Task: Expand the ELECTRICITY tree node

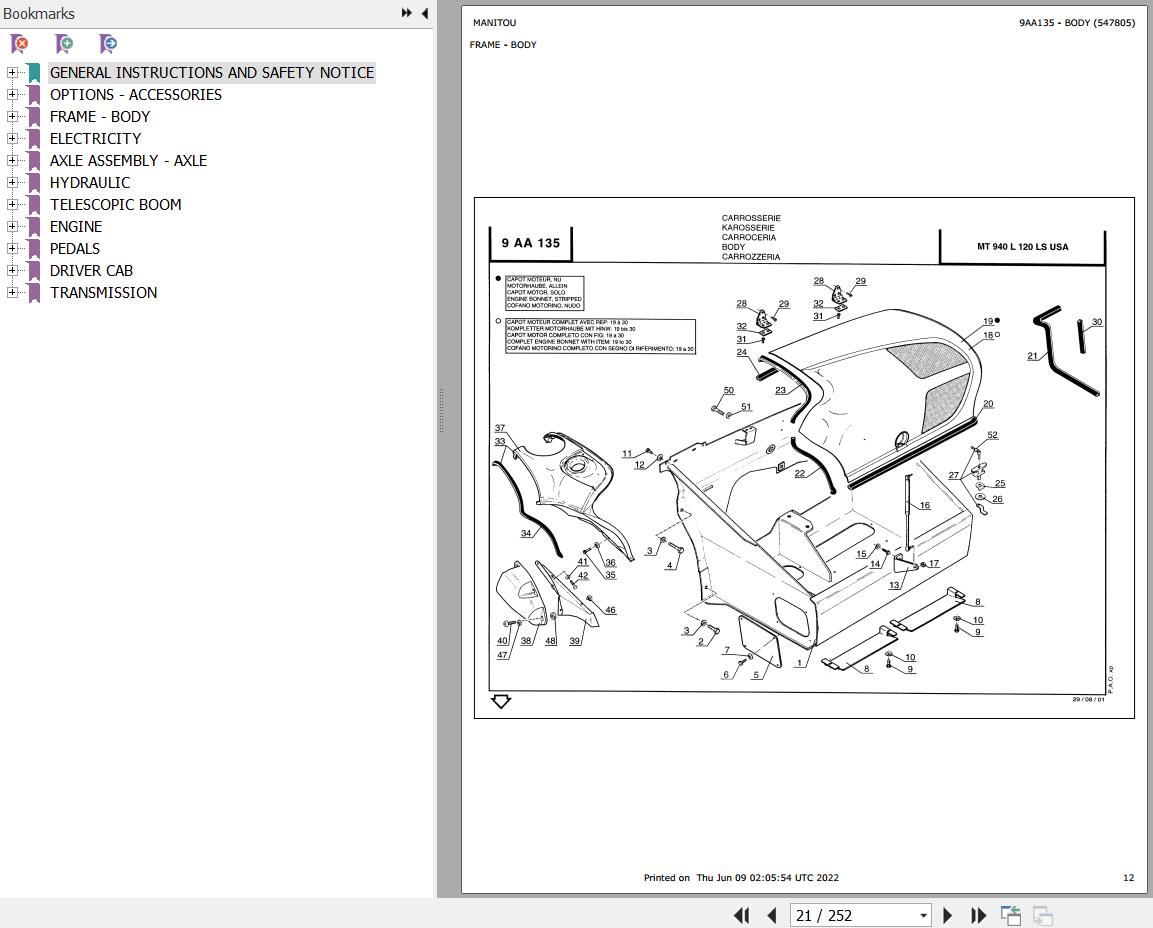Action: [x=12, y=138]
